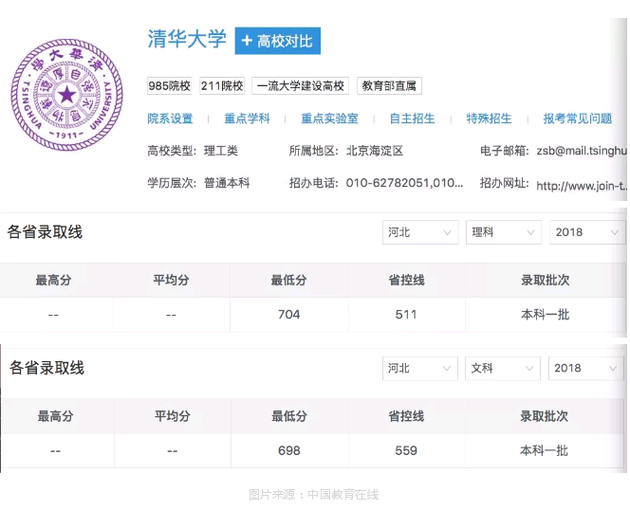Viewport: 630px width, 510px height.
Task: Open the 特殊招生 link
Action: (489, 119)
